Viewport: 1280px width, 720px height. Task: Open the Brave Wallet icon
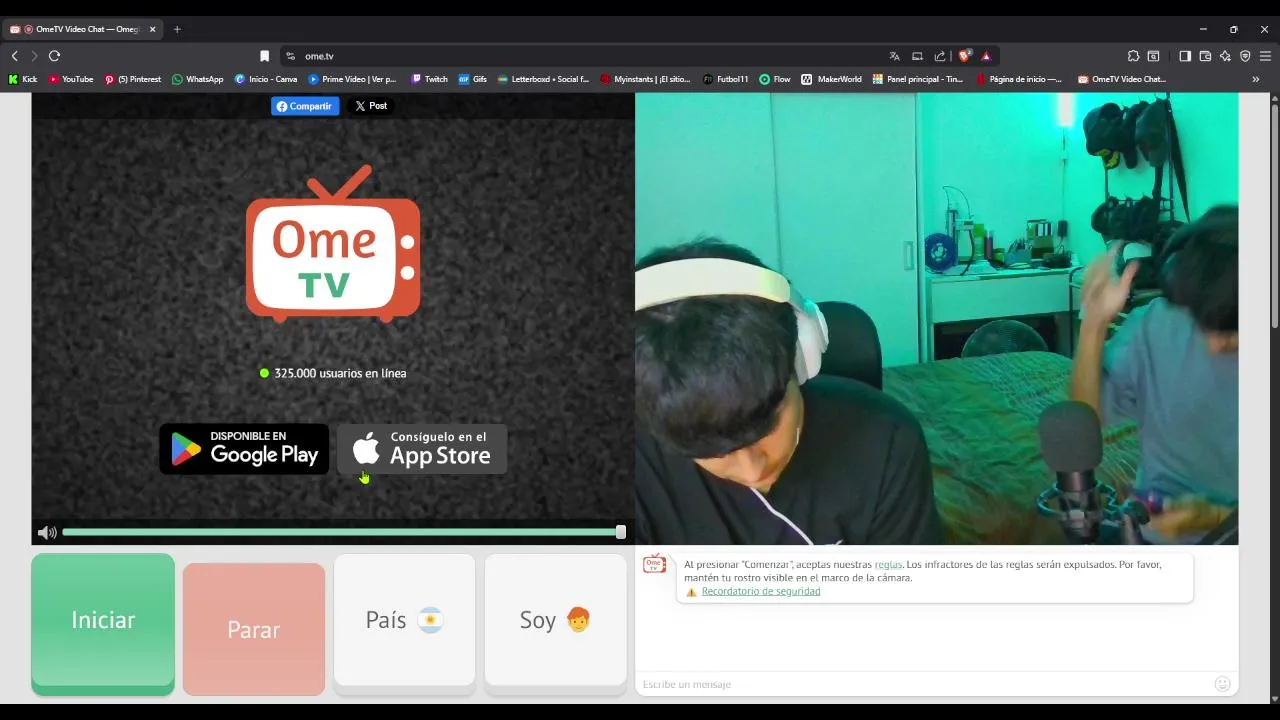(1205, 56)
